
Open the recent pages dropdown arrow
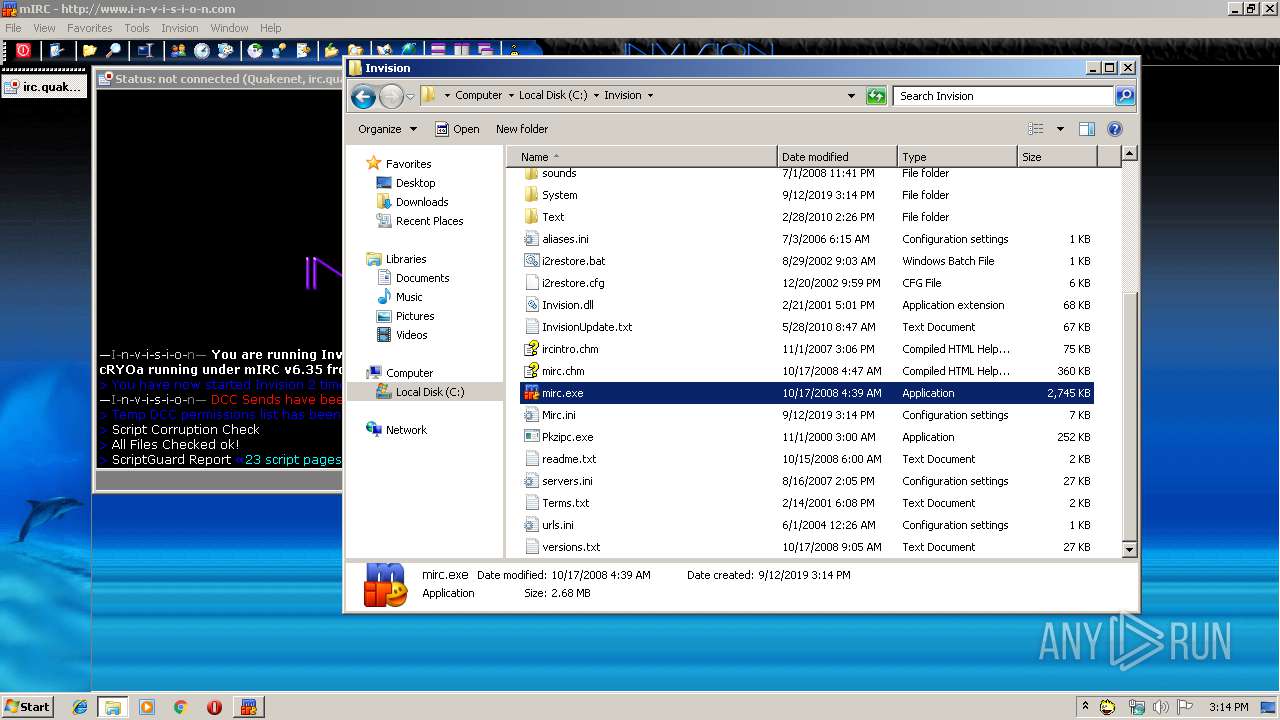pyautogui.click(x=410, y=97)
